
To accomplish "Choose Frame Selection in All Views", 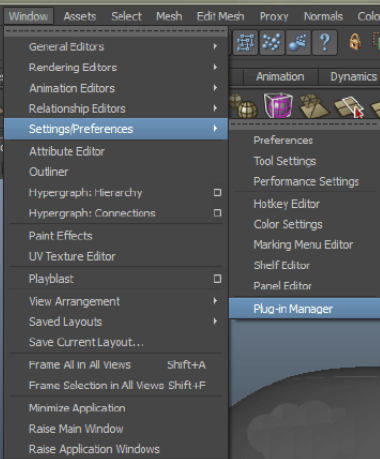I will pos(116,385).
